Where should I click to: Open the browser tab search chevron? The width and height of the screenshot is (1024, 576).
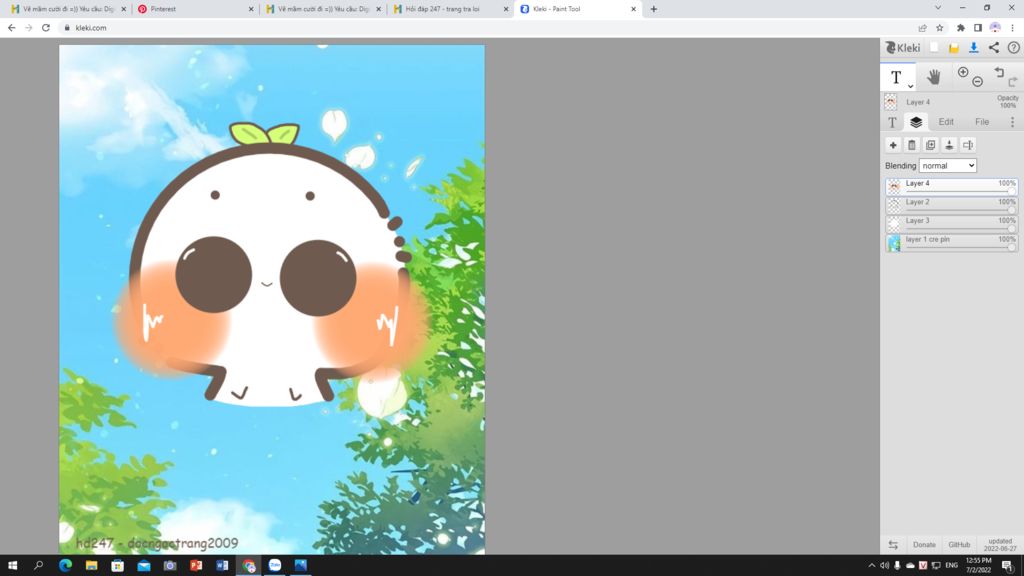click(938, 8)
